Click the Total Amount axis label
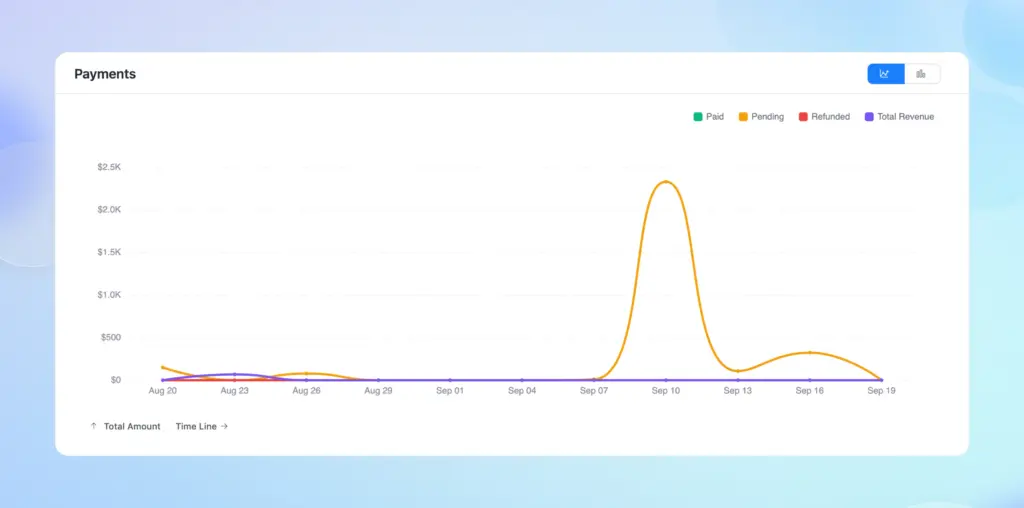This screenshot has width=1024, height=508. point(132,426)
